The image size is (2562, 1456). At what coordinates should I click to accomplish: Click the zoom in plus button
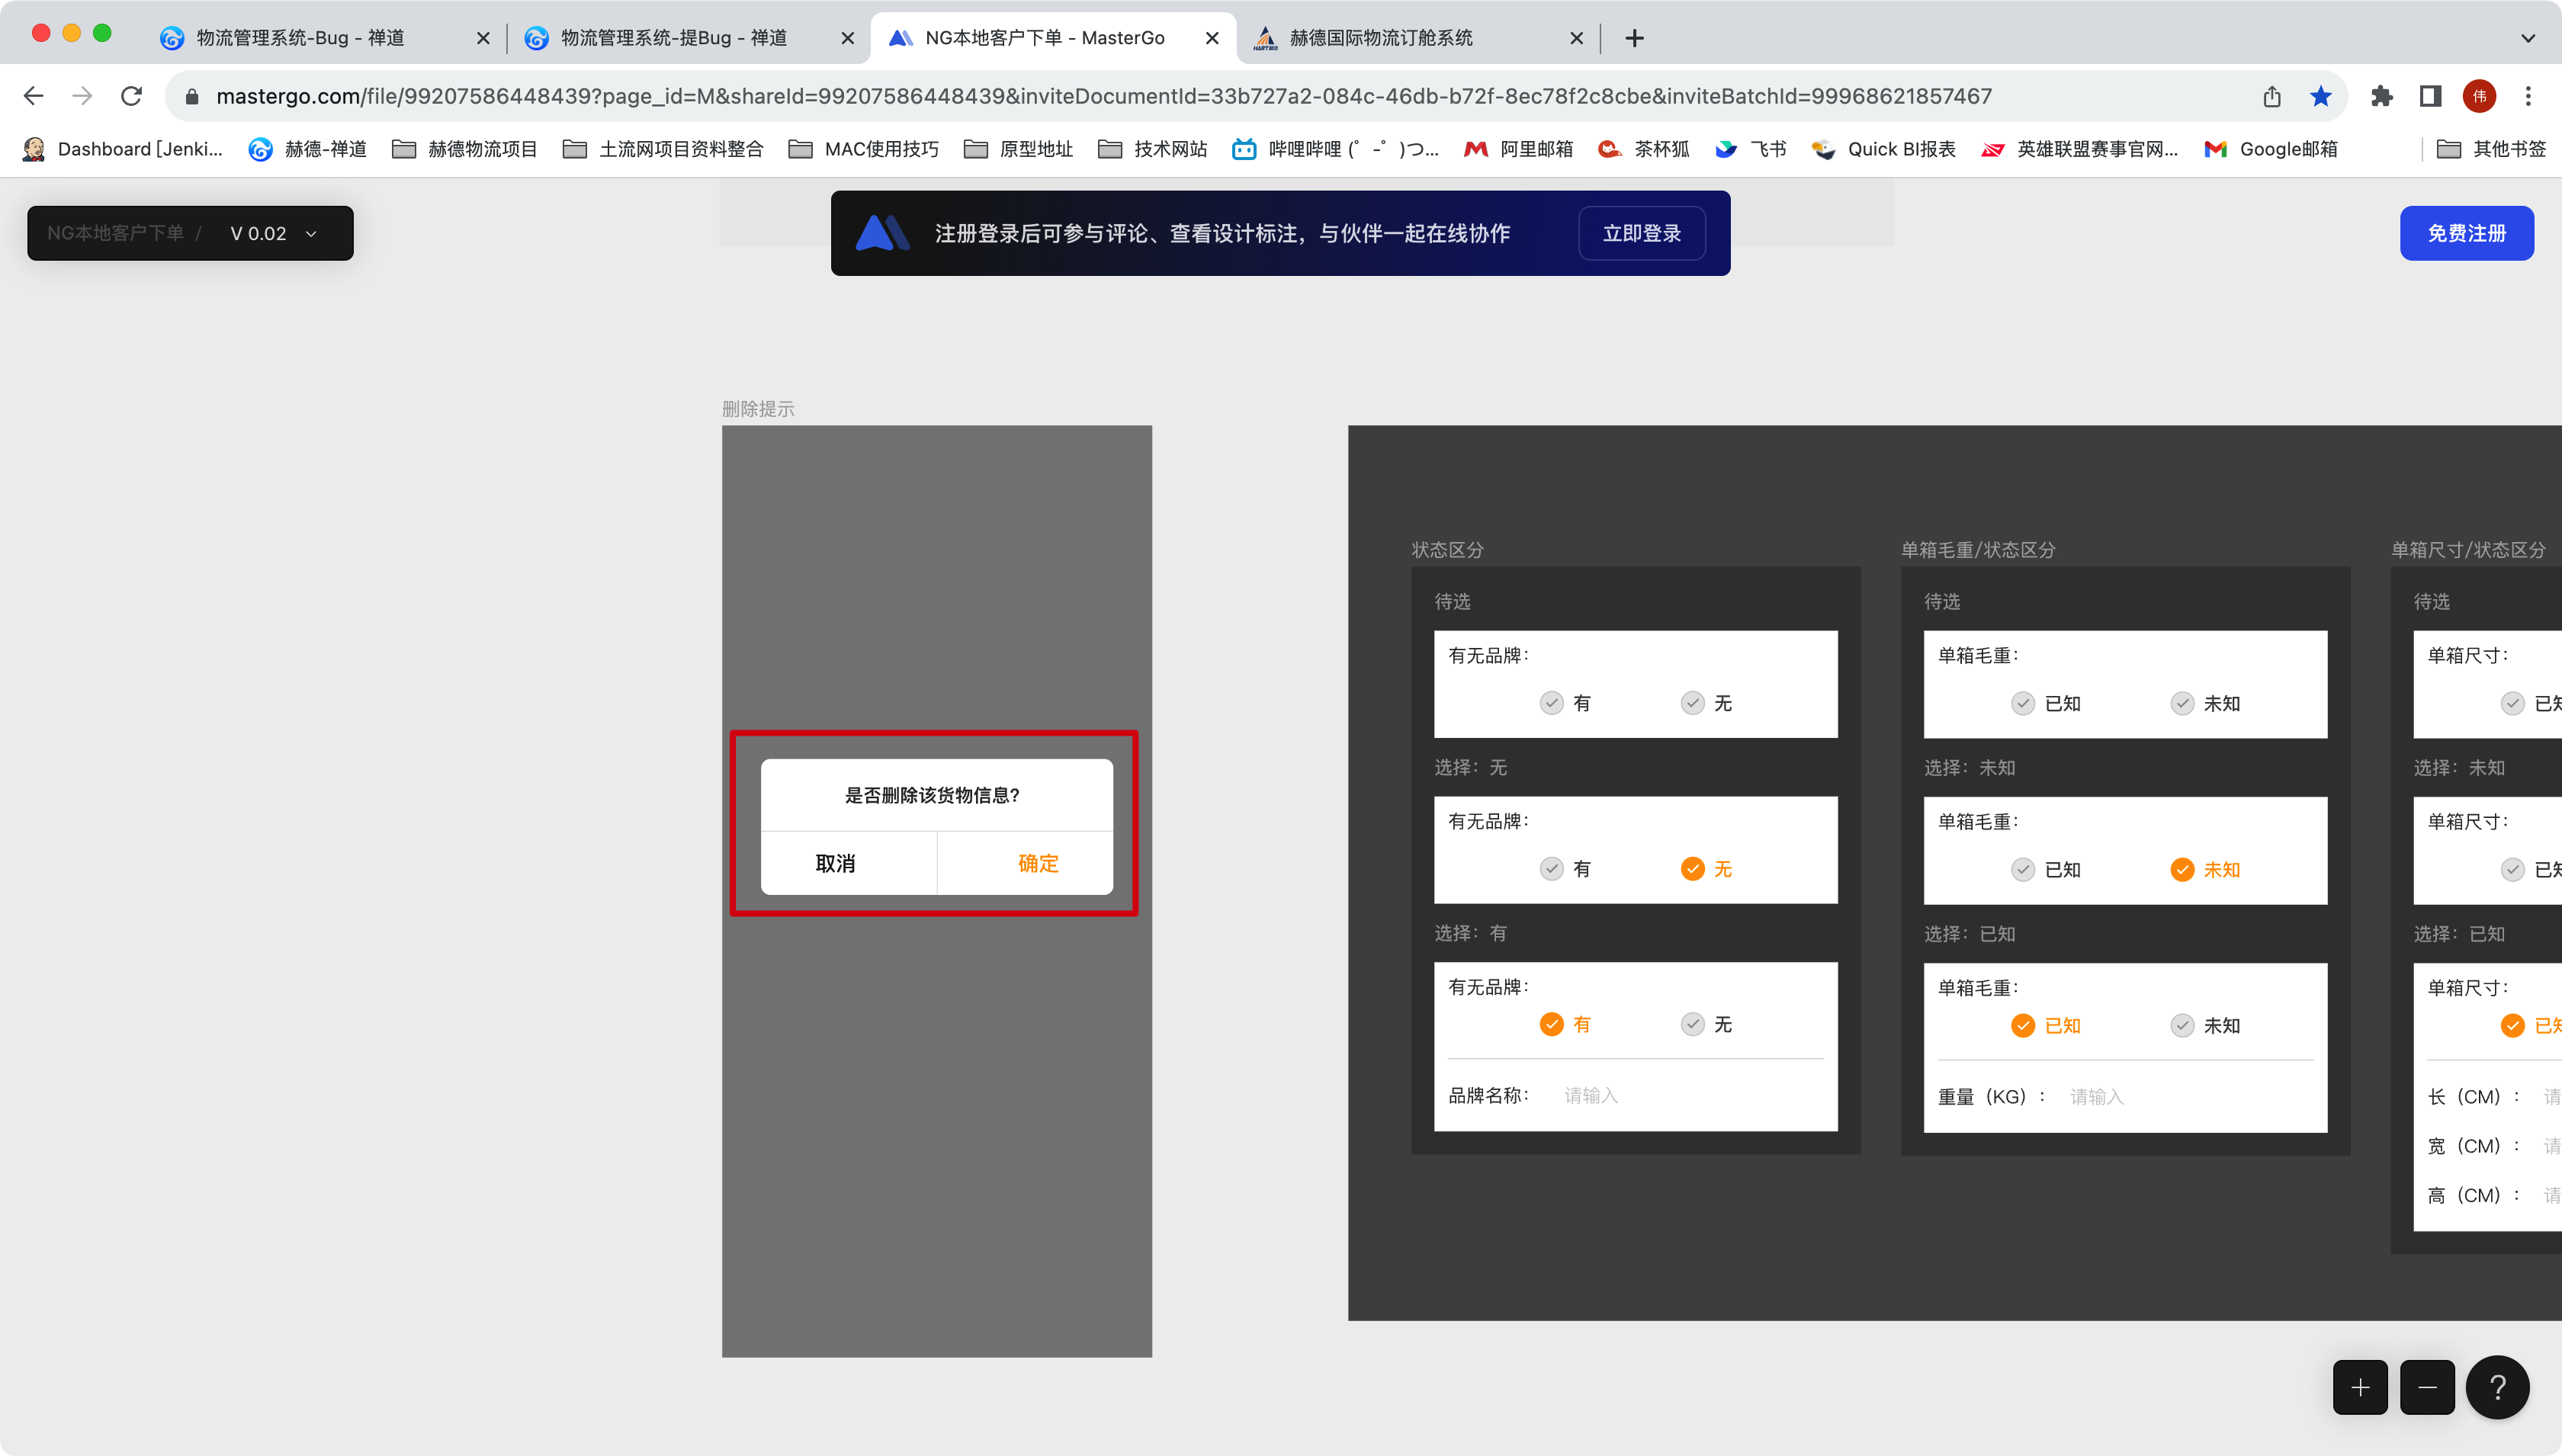coord(2360,1387)
